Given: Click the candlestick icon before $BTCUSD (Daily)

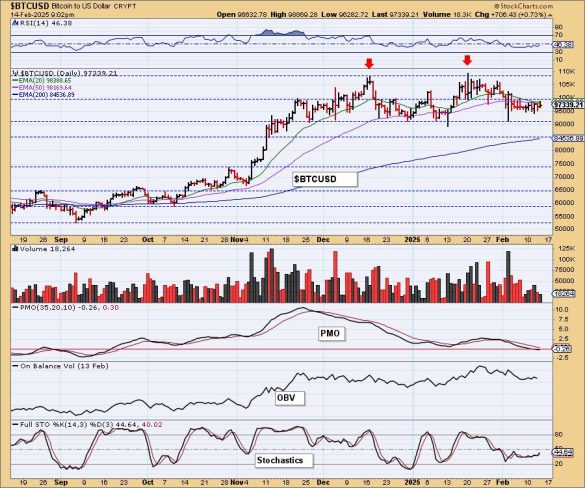Looking at the screenshot, I should tap(16, 73).
